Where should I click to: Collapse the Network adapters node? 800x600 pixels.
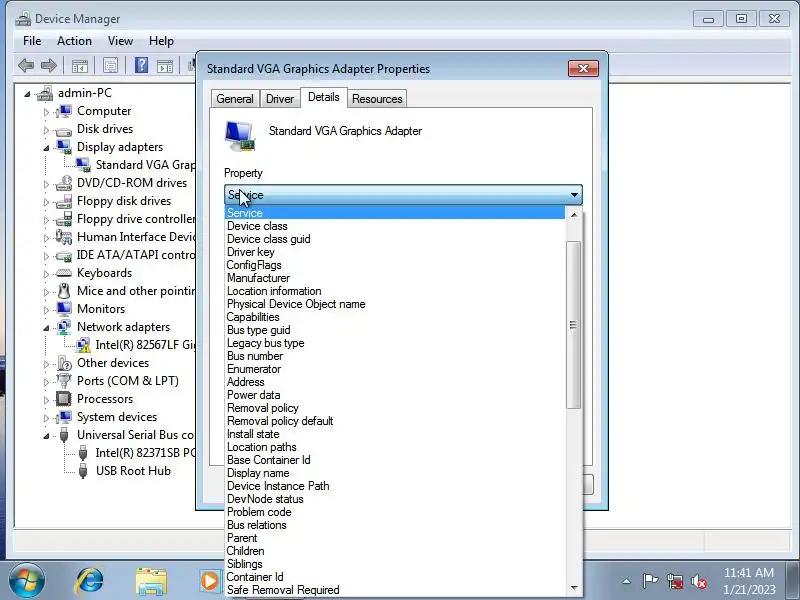click(x=46, y=328)
